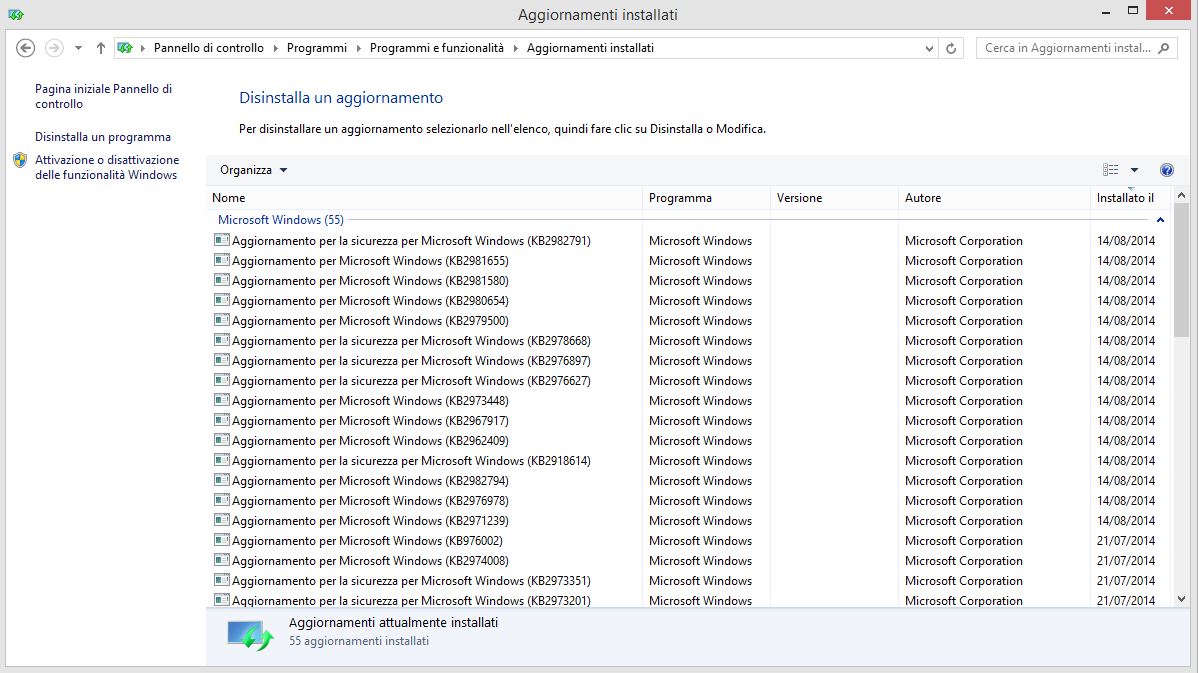
Task: Click icon of update KB2967917
Action: pos(222,419)
